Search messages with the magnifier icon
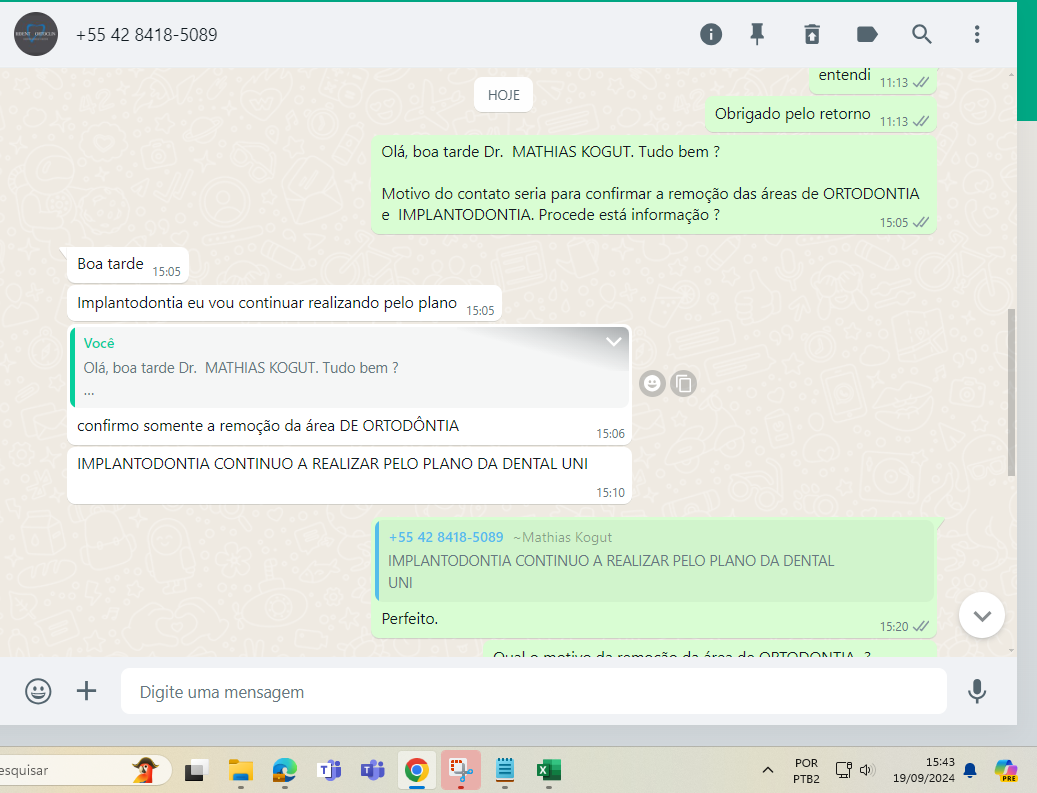 tap(921, 34)
